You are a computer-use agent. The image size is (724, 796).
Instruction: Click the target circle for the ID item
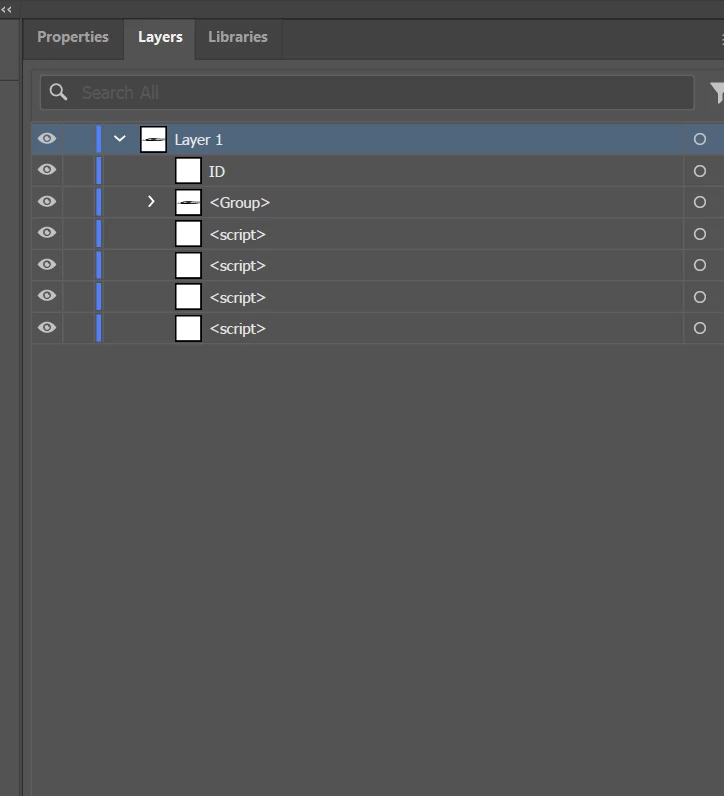click(700, 171)
